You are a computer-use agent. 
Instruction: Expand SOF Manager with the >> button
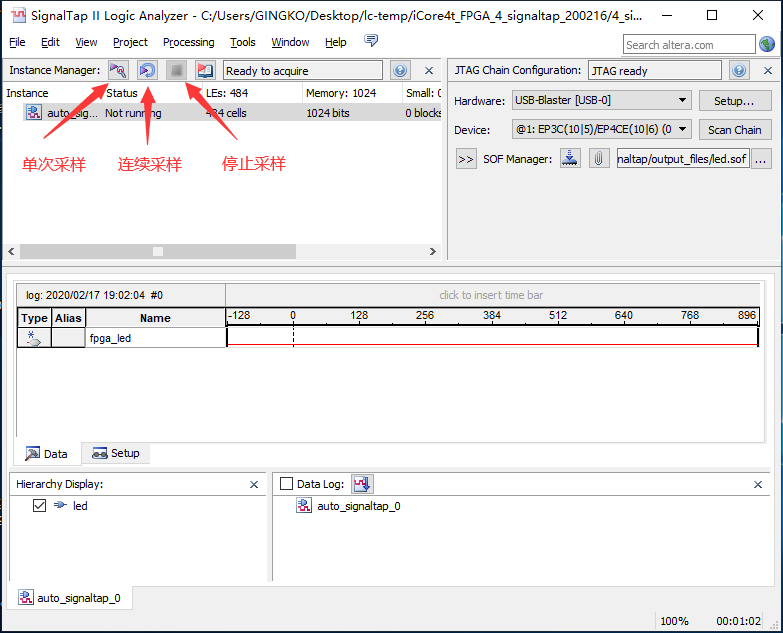[x=466, y=159]
